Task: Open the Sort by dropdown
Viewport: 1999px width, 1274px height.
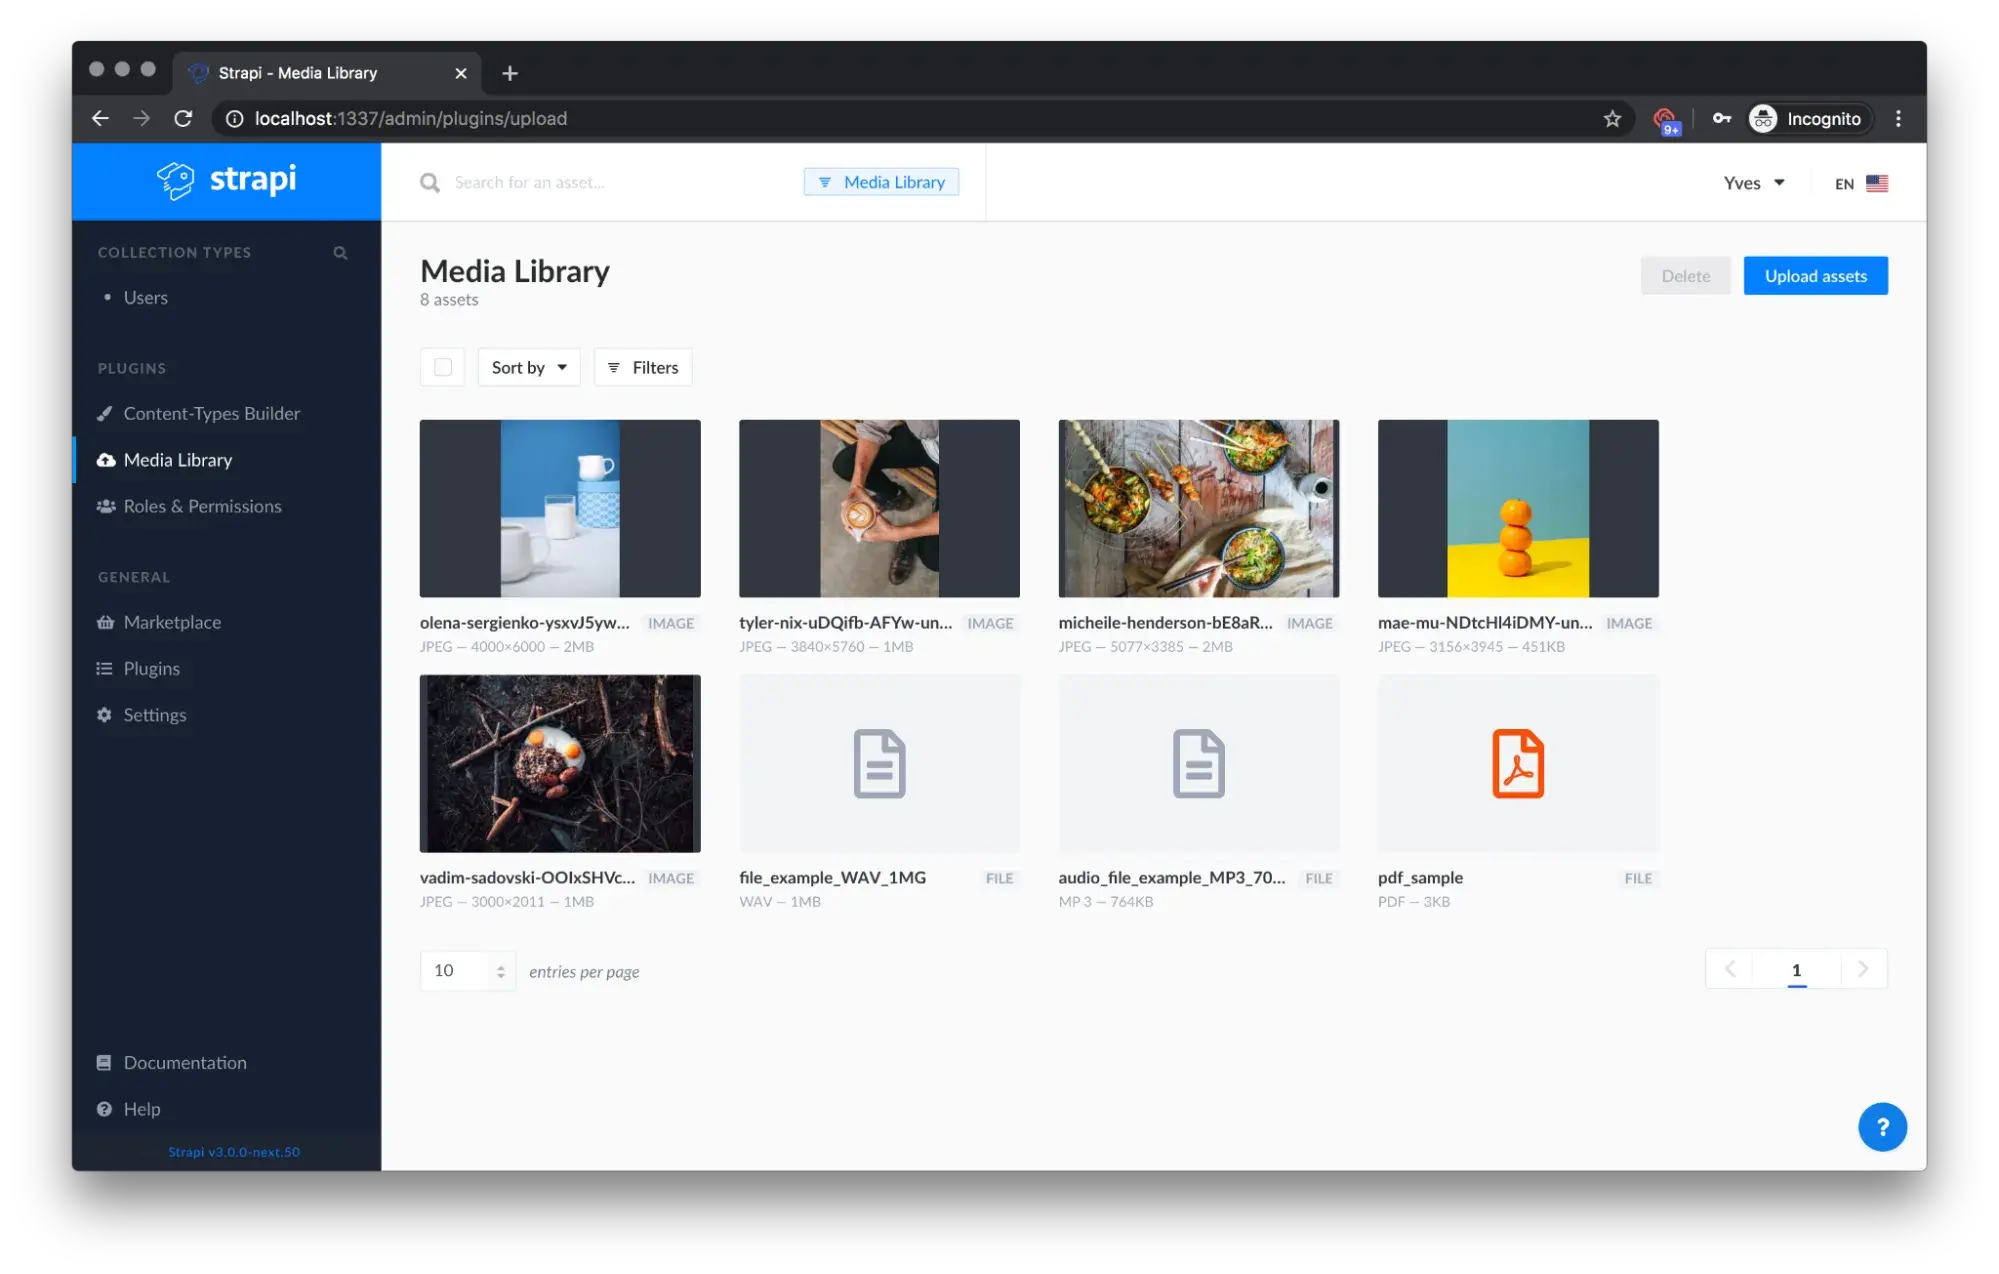Action: pyautogui.click(x=528, y=367)
